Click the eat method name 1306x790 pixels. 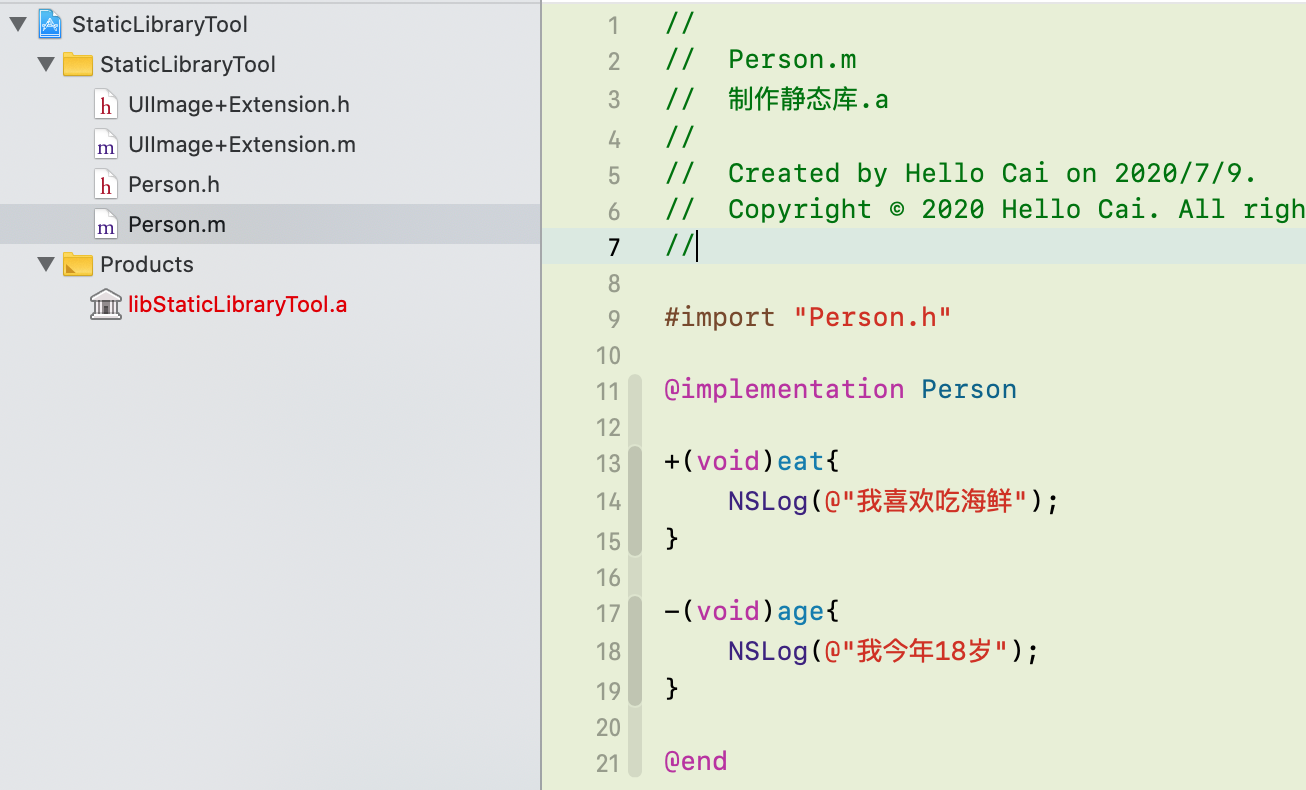[x=801, y=462]
